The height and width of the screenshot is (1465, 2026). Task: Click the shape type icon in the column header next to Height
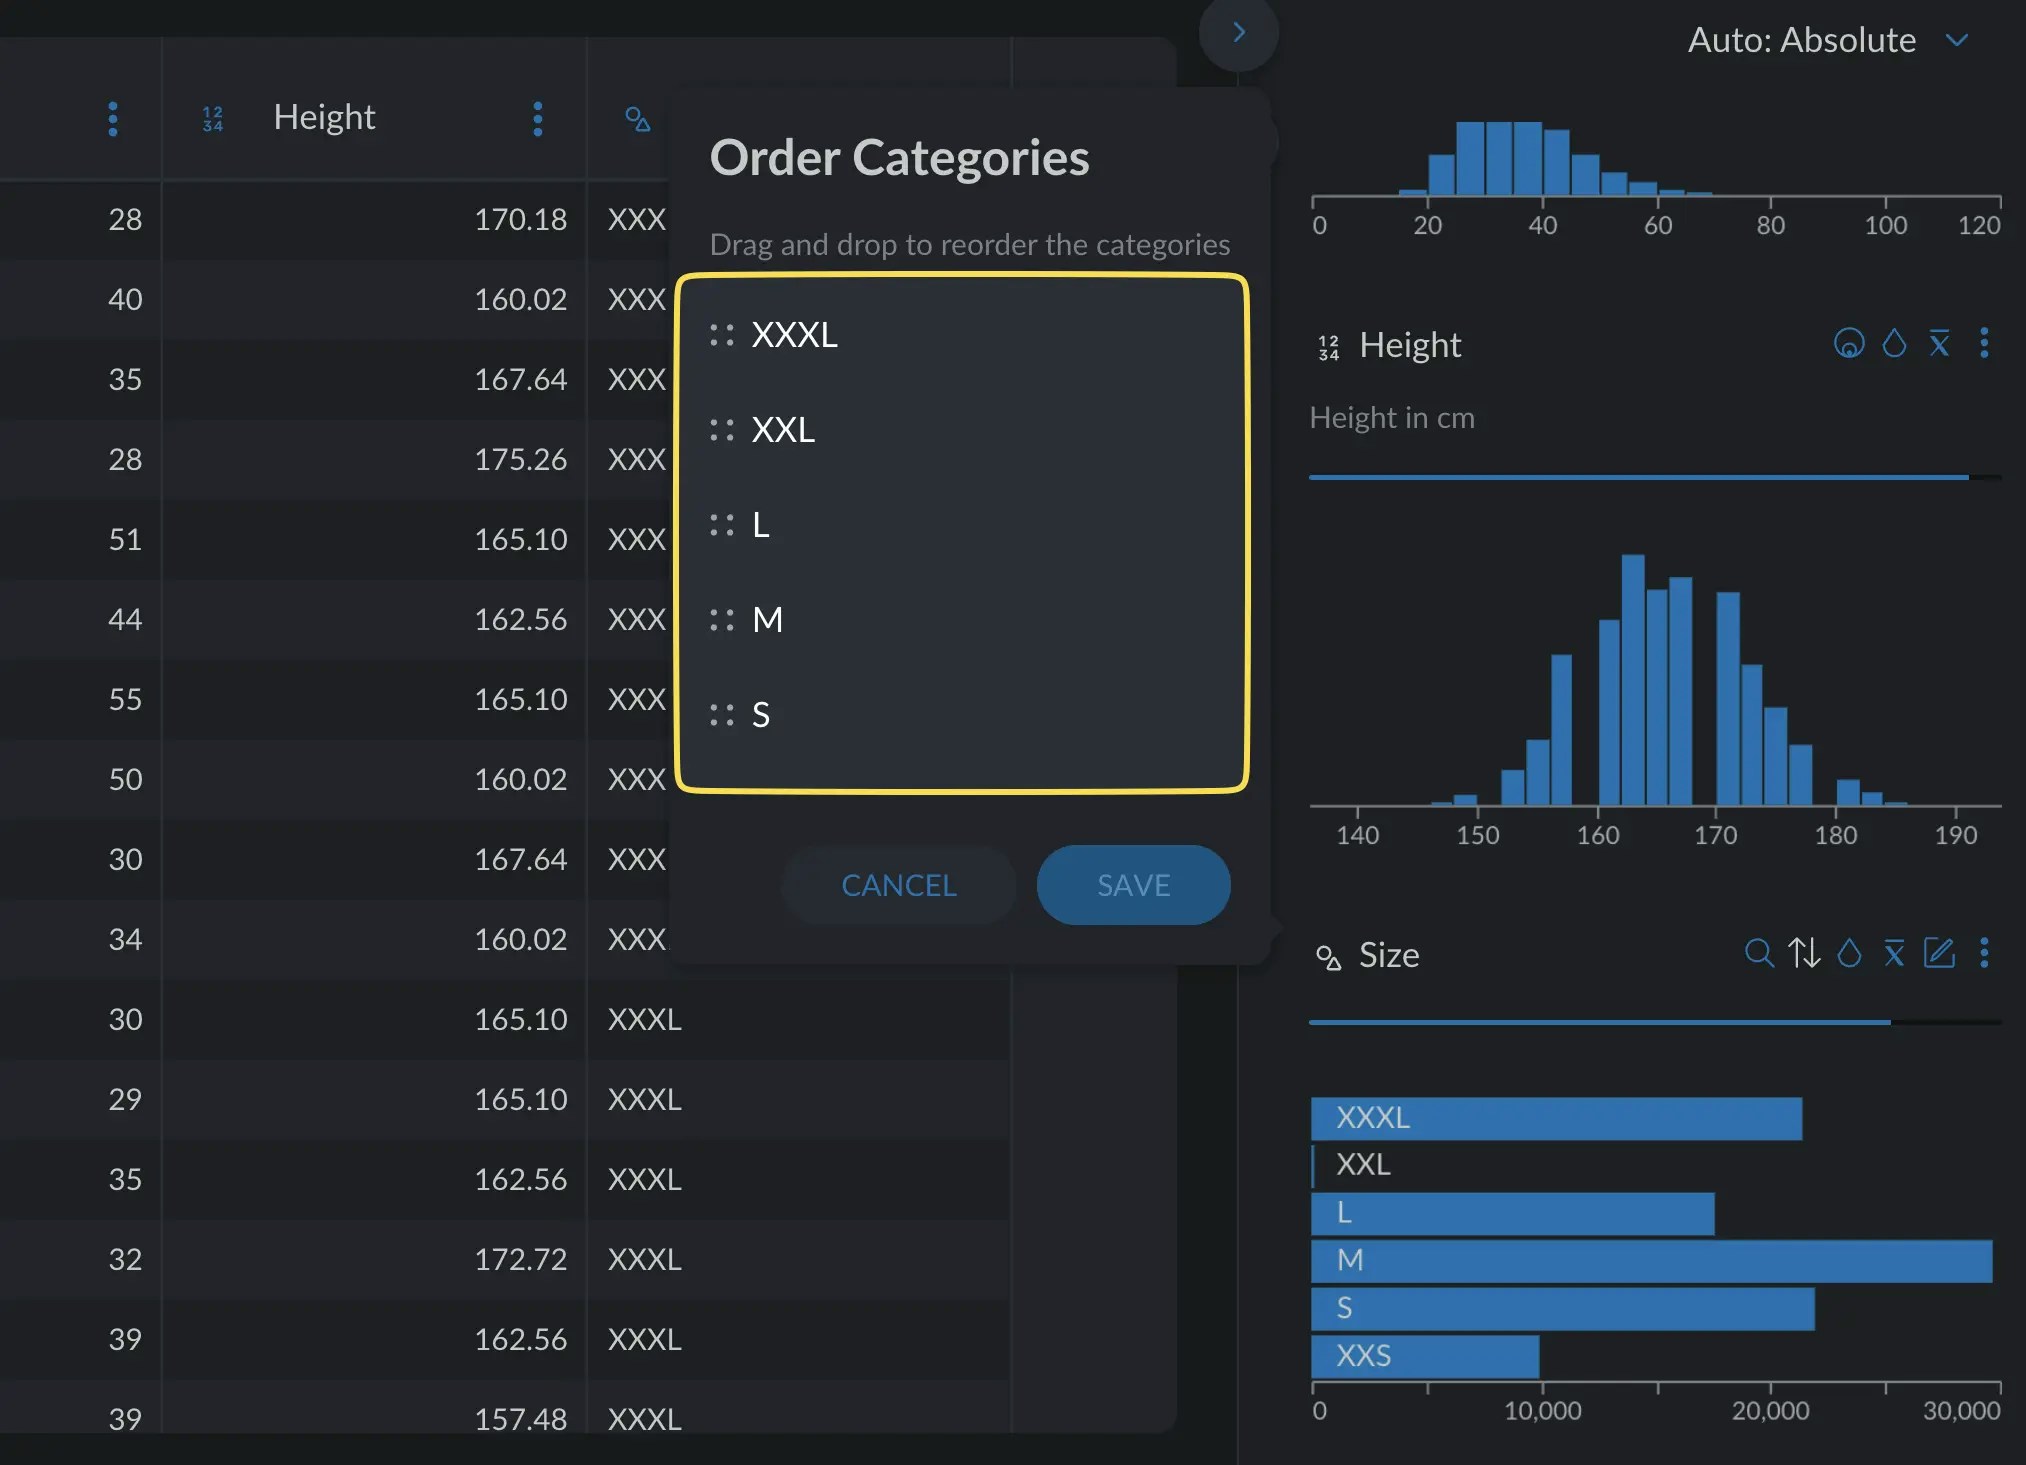point(637,119)
